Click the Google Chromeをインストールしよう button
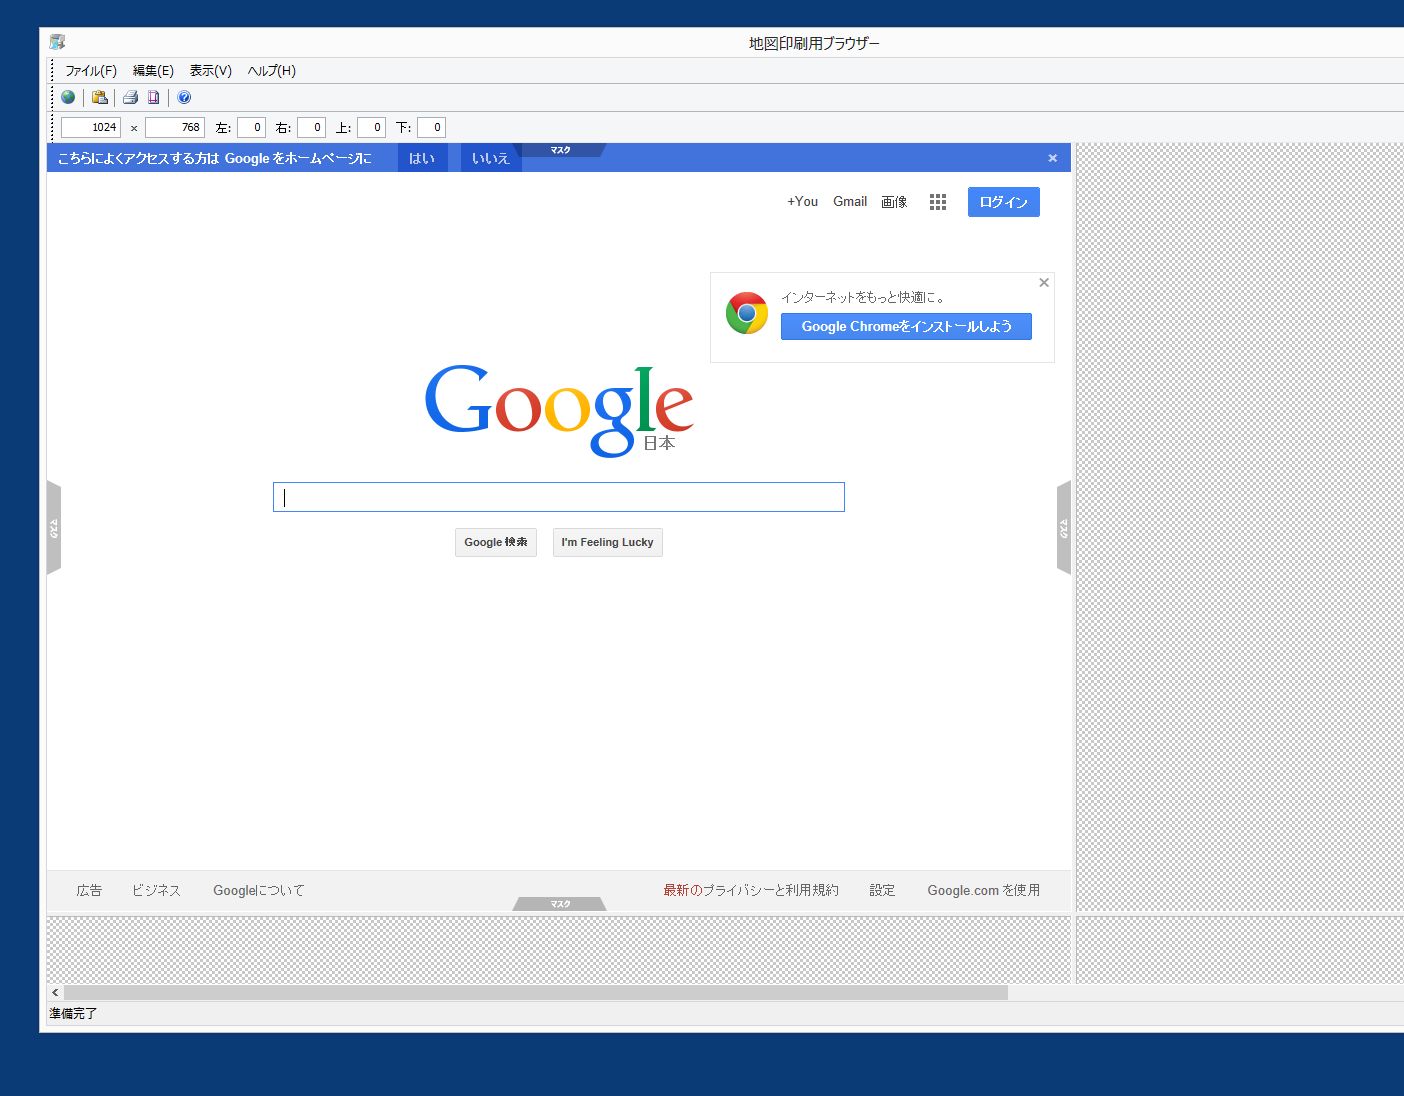Screen dimensions: 1404x1096 pos(906,327)
